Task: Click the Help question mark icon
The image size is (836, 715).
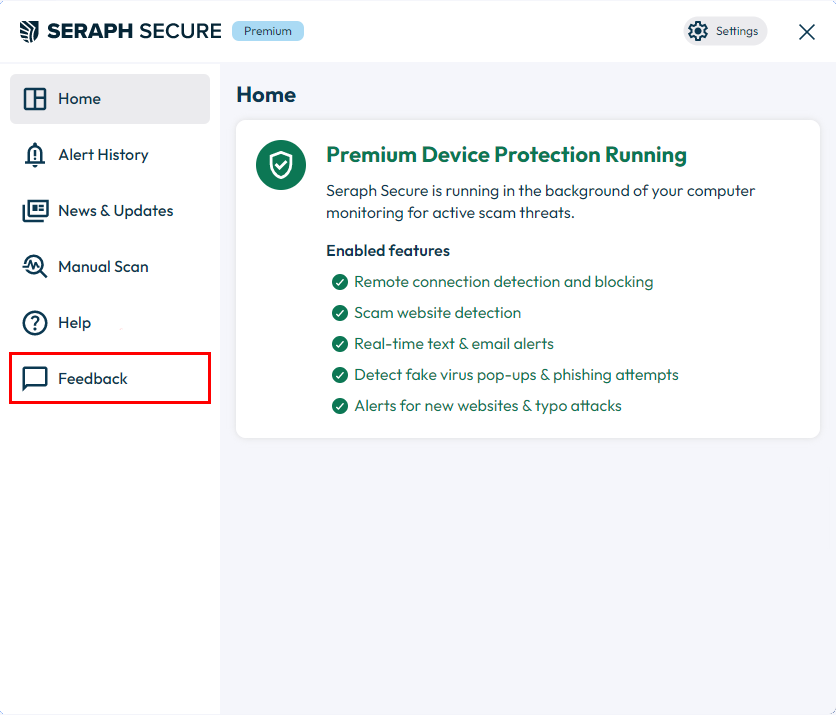Action: (x=35, y=323)
